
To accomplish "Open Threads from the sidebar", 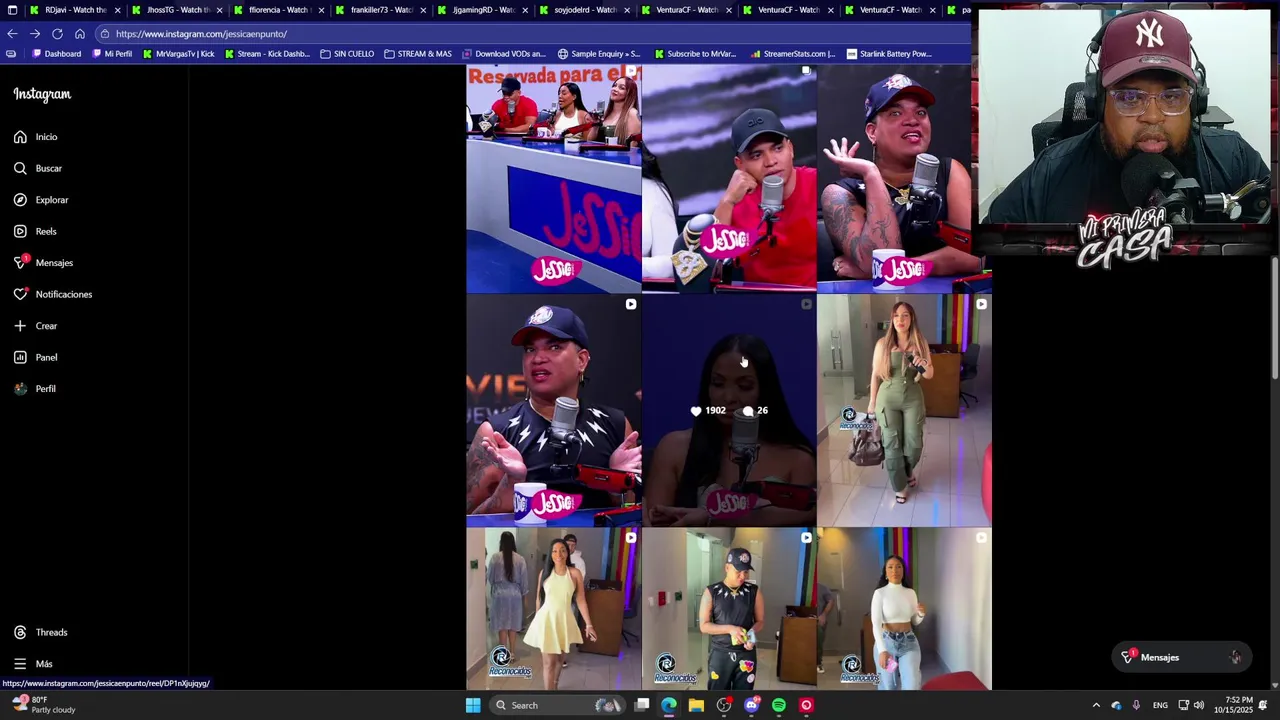I will click(x=40, y=632).
